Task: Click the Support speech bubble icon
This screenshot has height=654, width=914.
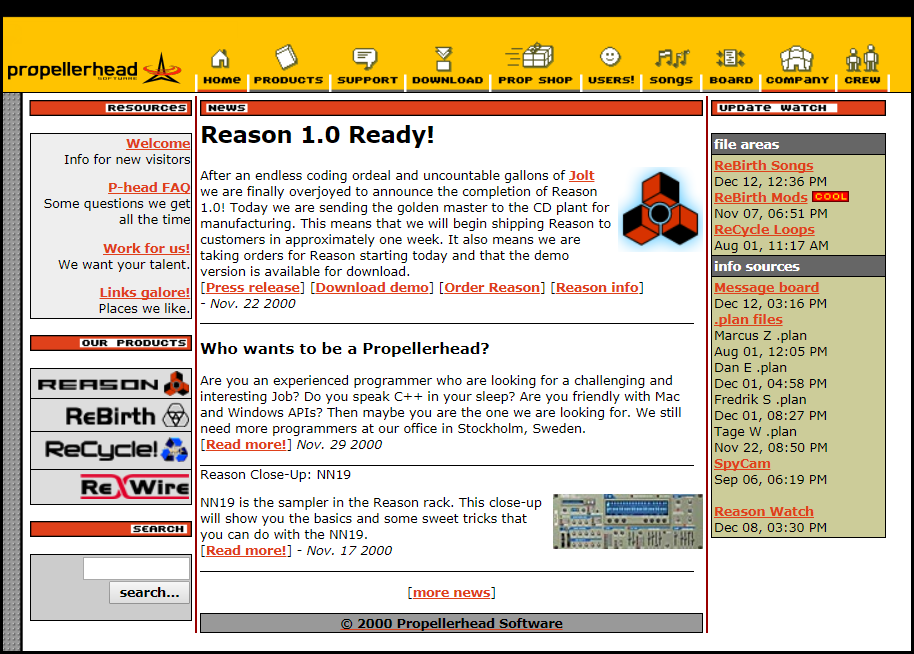Action: coord(365,58)
